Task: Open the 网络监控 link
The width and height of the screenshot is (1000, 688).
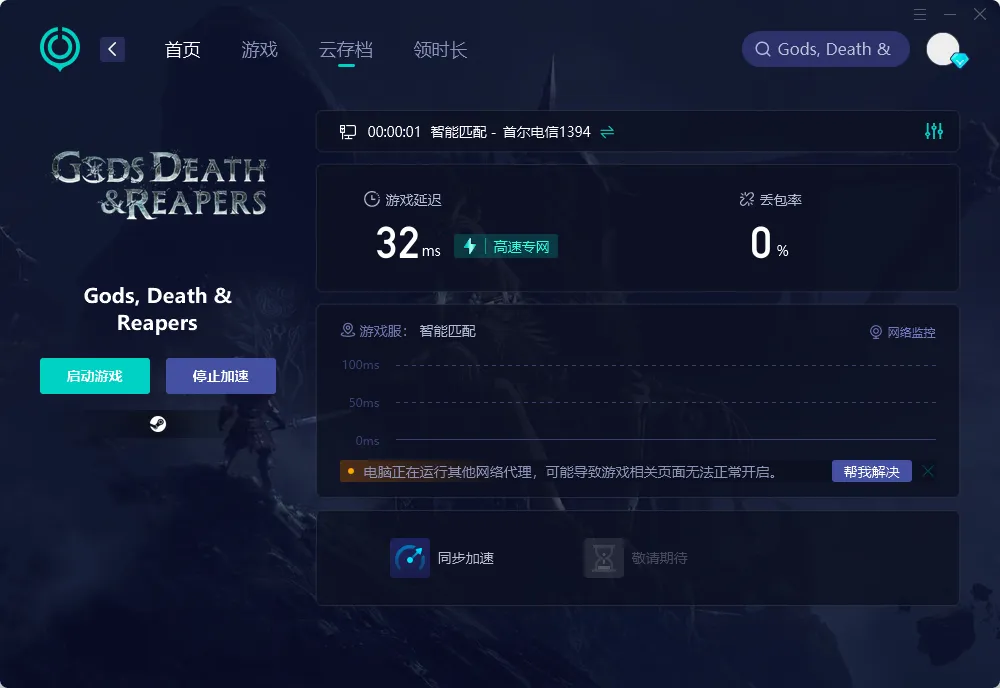Action: tap(911, 332)
